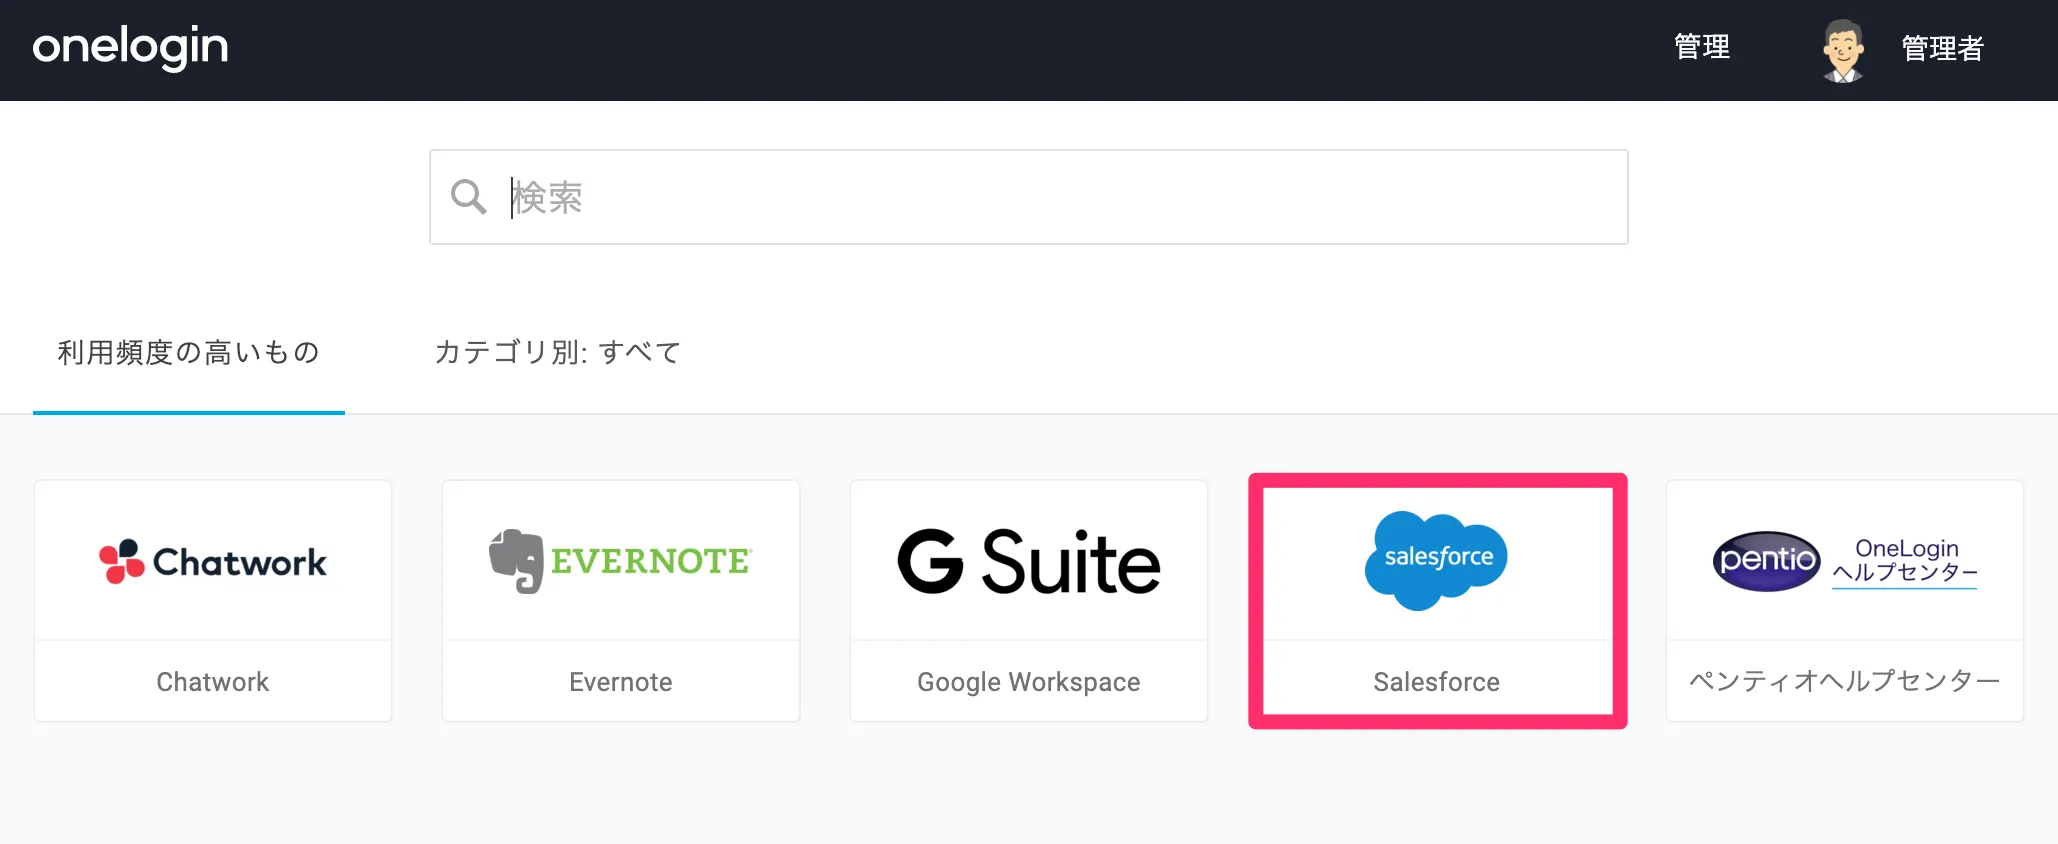This screenshot has height=844, width=2058.
Task: Open G Suite app via its logo
Action: coord(1028,561)
